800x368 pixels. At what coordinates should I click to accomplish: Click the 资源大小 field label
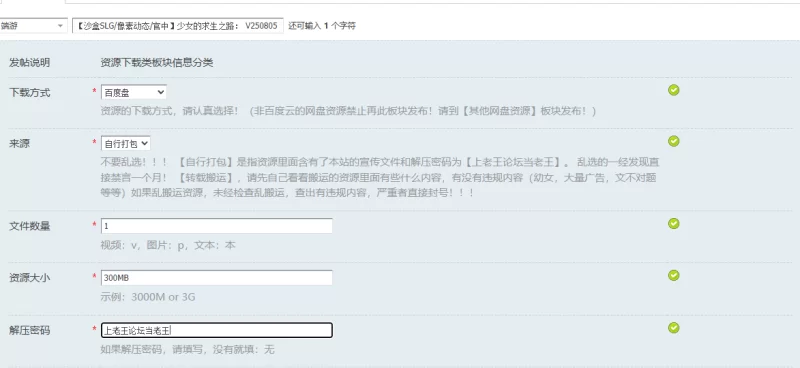pyautogui.click(x=30, y=278)
